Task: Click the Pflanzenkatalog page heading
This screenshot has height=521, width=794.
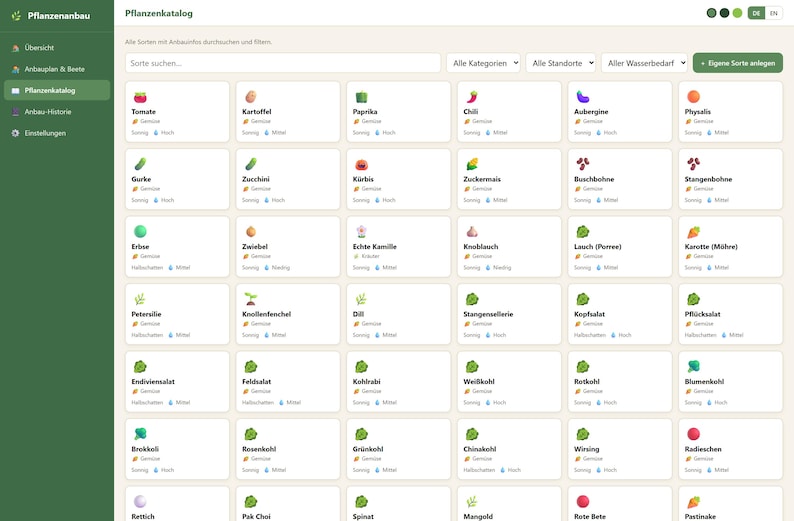Action: click(x=158, y=14)
